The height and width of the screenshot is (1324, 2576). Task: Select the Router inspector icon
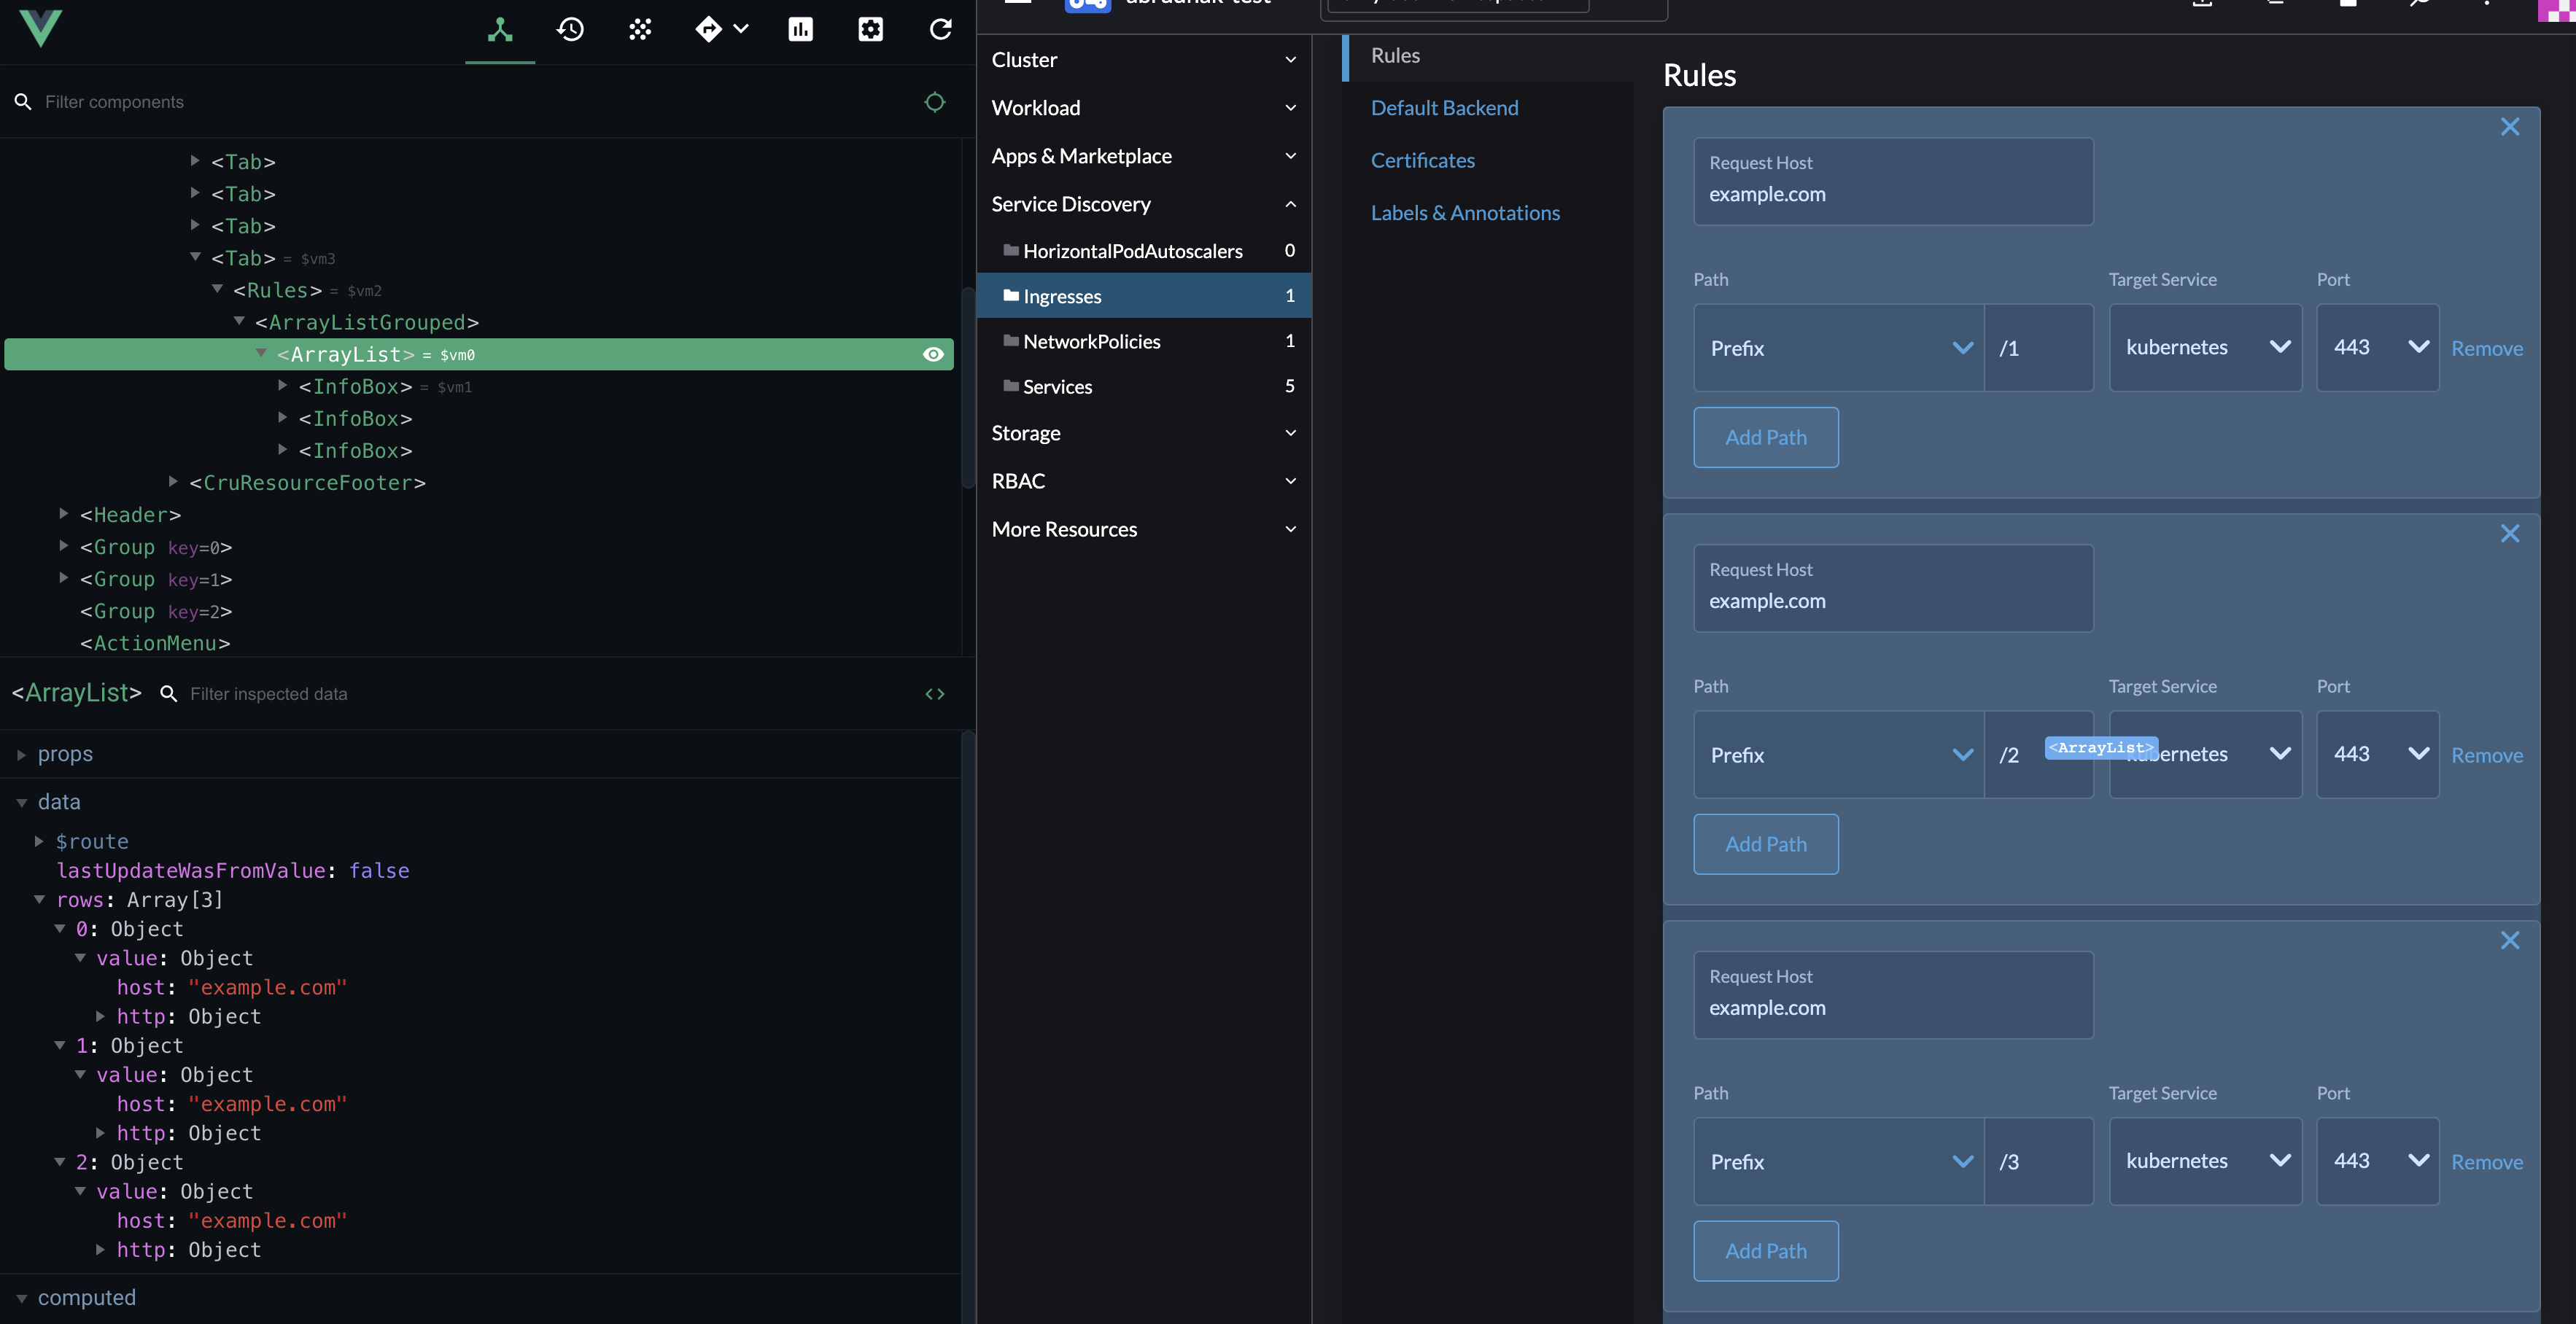pos(710,30)
